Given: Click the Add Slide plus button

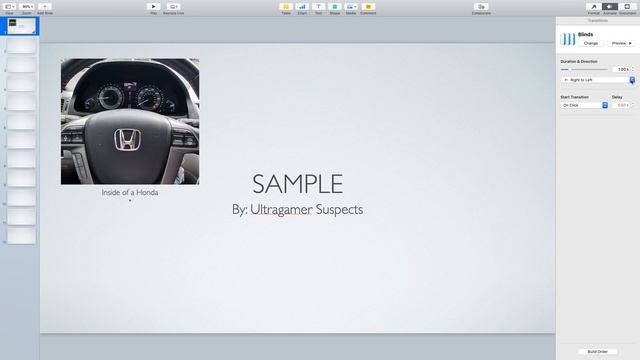Looking at the screenshot, I should click(x=45, y=7).
